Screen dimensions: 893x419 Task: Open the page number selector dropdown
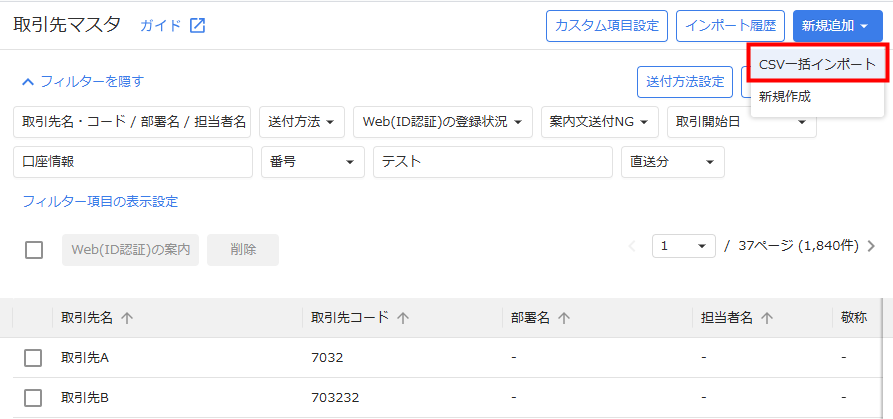[683, 246]
